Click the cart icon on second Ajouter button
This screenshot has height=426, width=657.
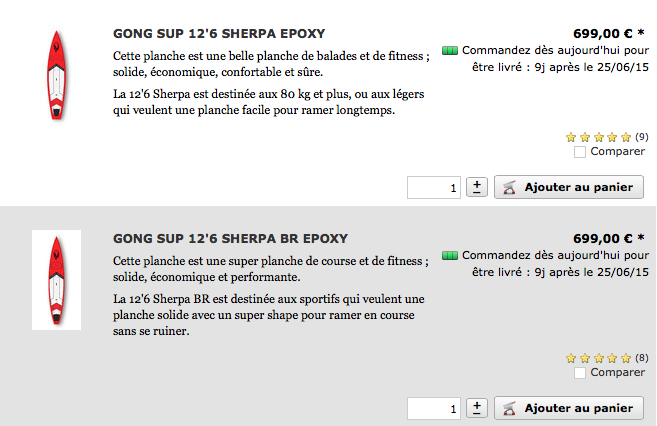point(509,408)
